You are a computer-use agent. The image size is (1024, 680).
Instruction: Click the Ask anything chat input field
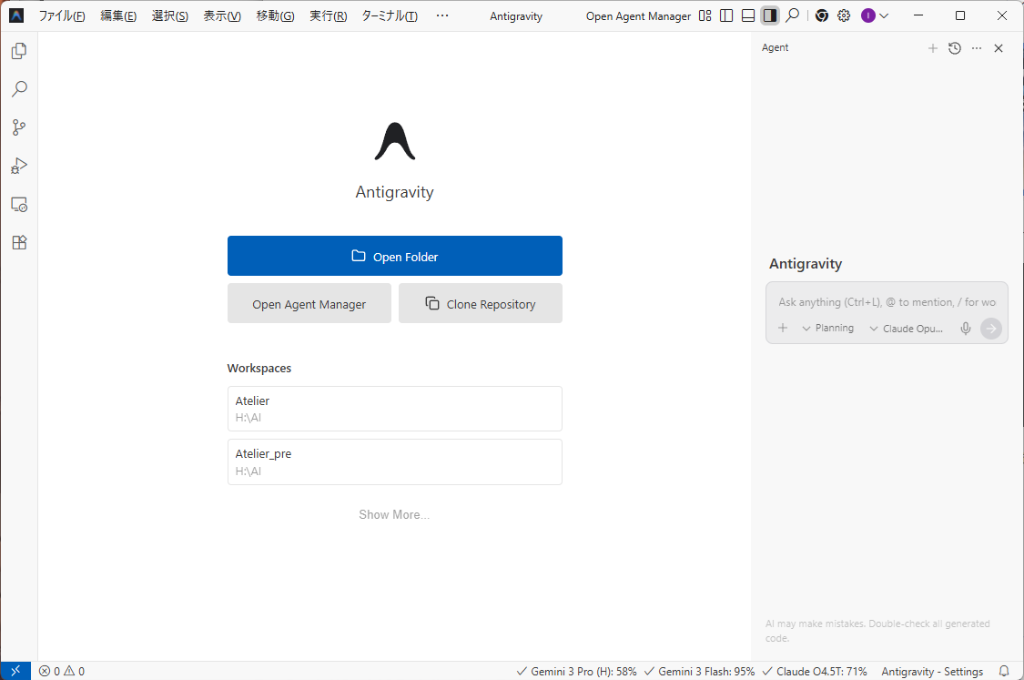point(886,302)
